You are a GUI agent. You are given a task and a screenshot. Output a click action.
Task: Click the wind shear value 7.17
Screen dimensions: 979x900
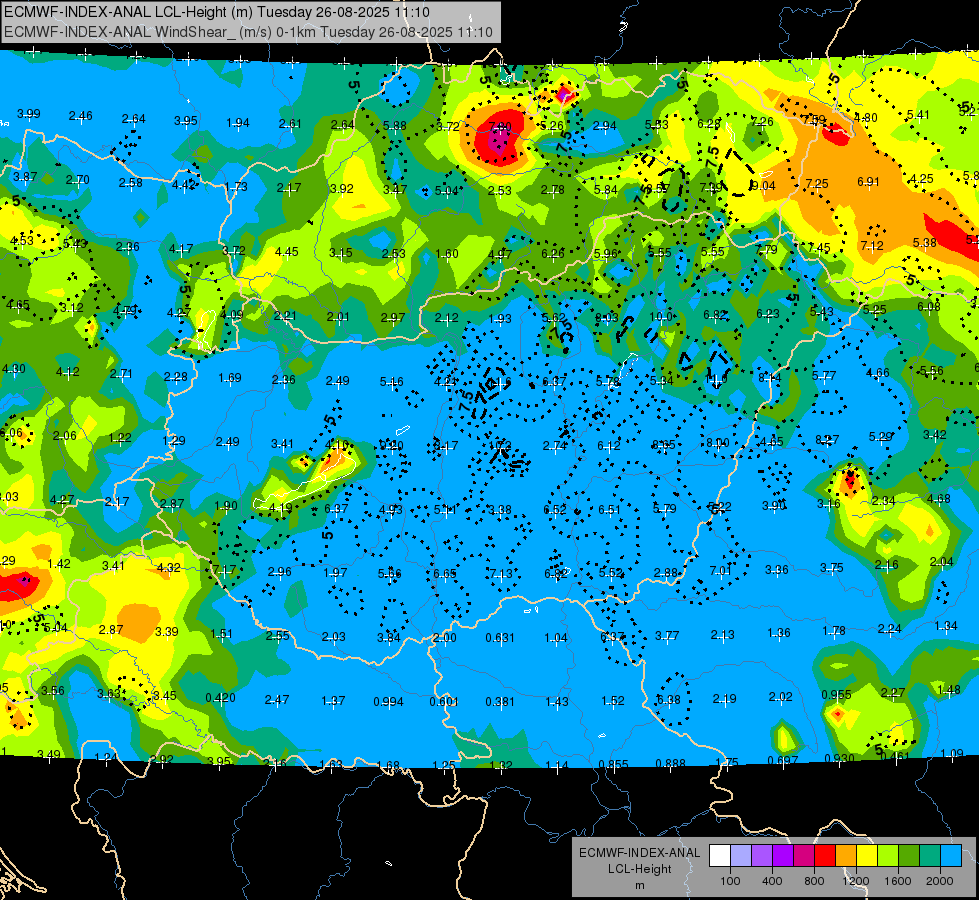(x=224, y=570)
